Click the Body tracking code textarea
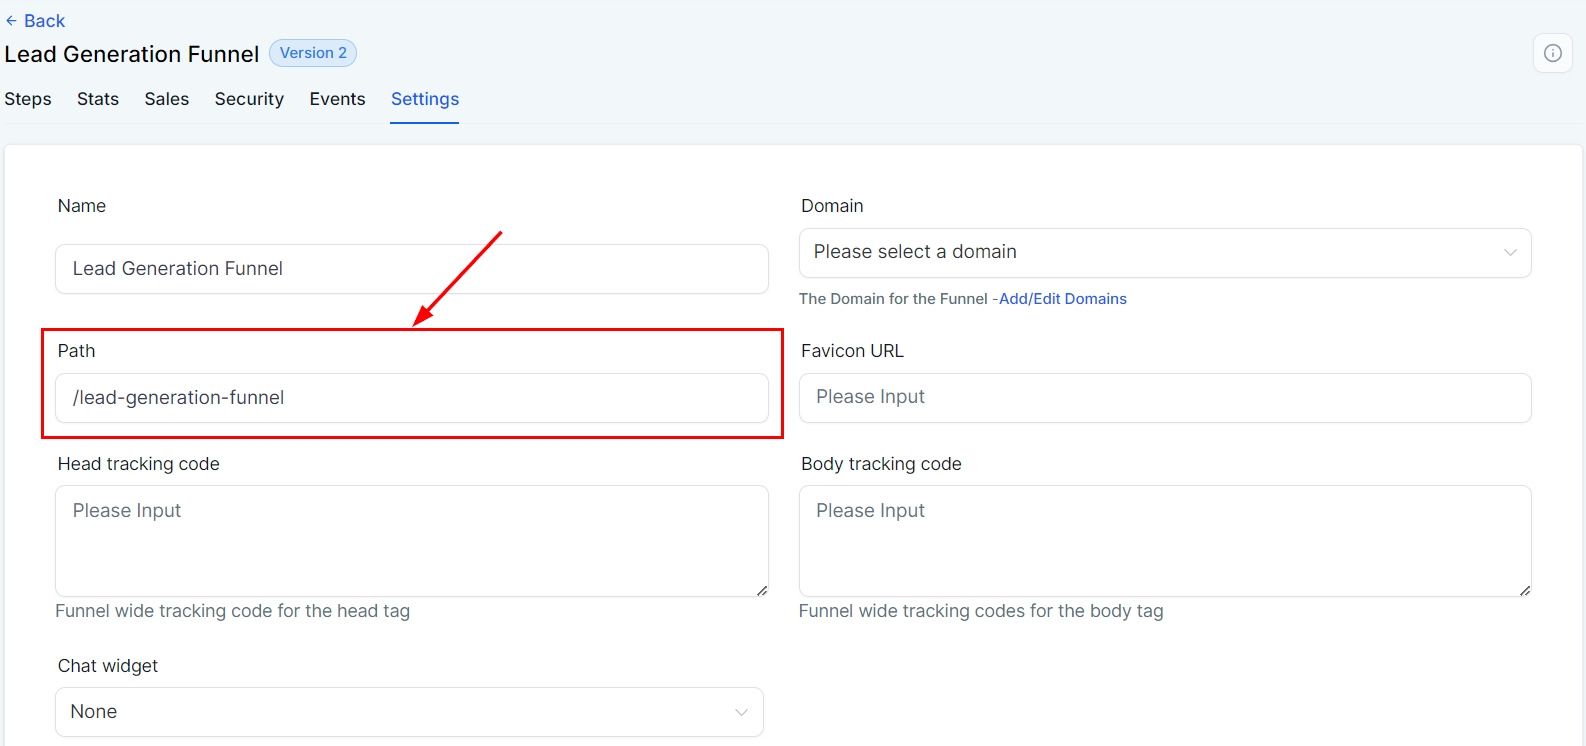The height and width of the screenshot is (746, 1586). (1164, 540)
